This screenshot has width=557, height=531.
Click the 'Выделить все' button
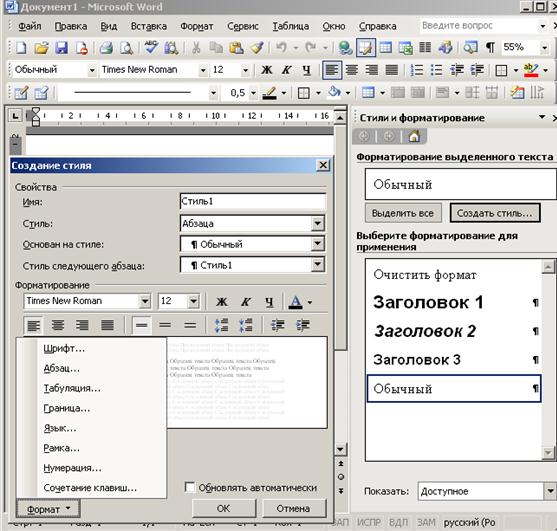[403, 213]
